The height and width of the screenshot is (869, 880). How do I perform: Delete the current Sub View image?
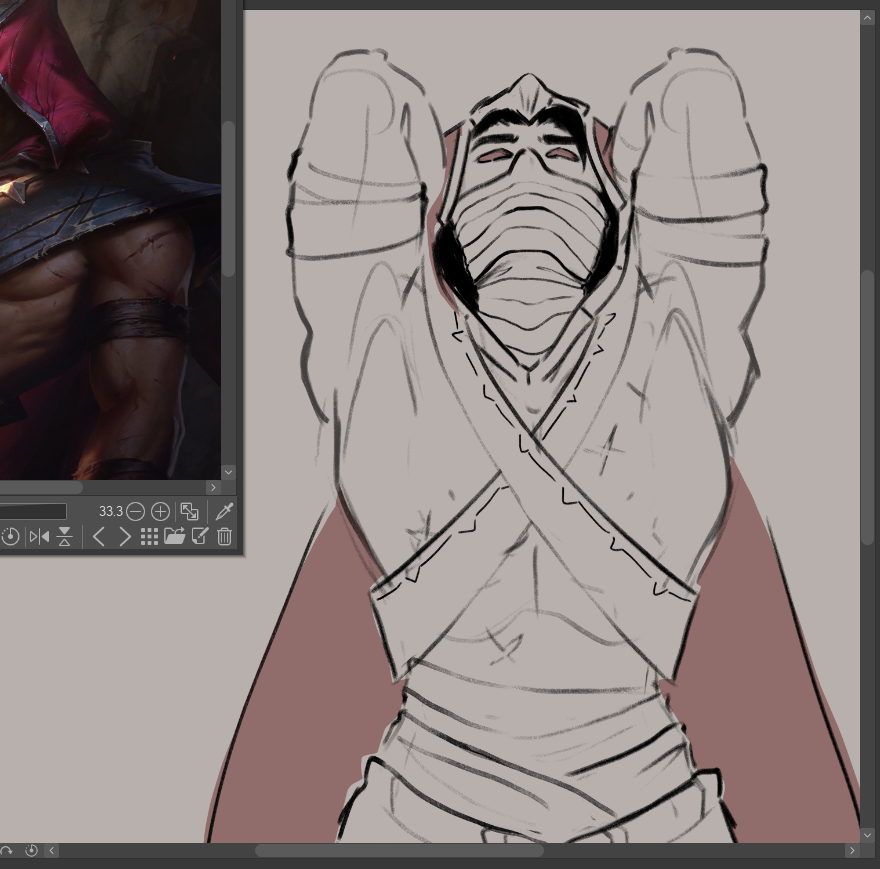pyautogui.click(x=224, y=537)
